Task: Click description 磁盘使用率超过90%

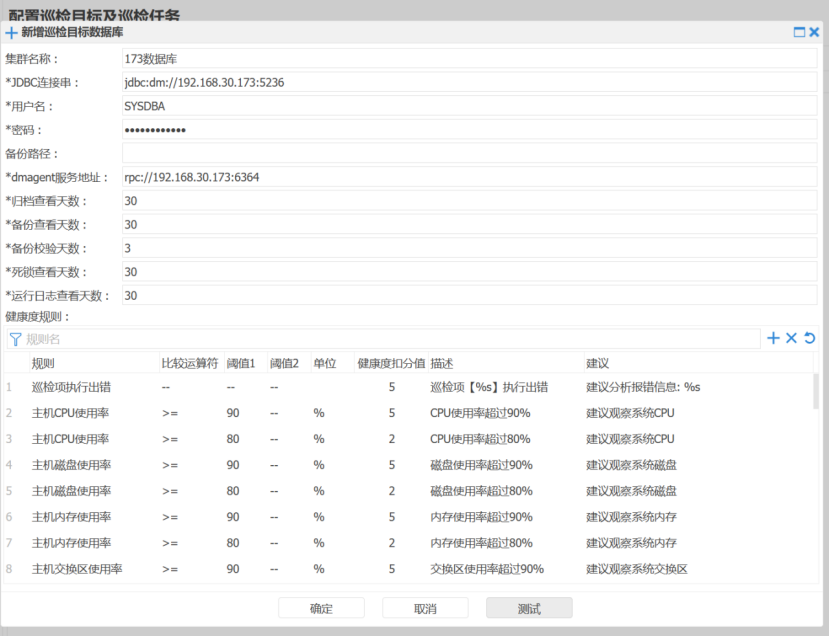Action: [481, 465]
